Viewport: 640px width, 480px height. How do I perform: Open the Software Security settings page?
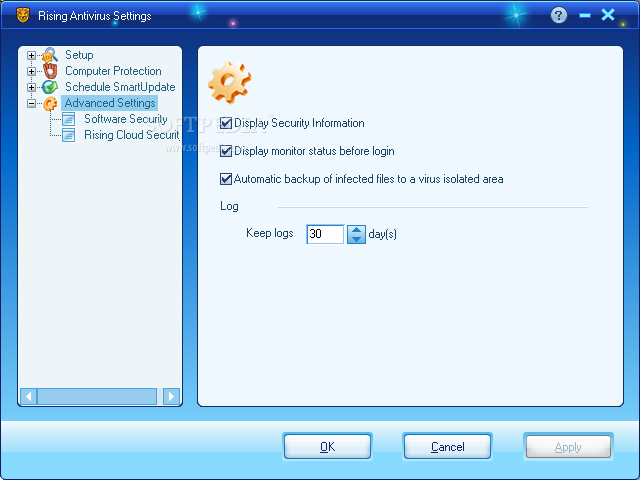pos(126,119)
